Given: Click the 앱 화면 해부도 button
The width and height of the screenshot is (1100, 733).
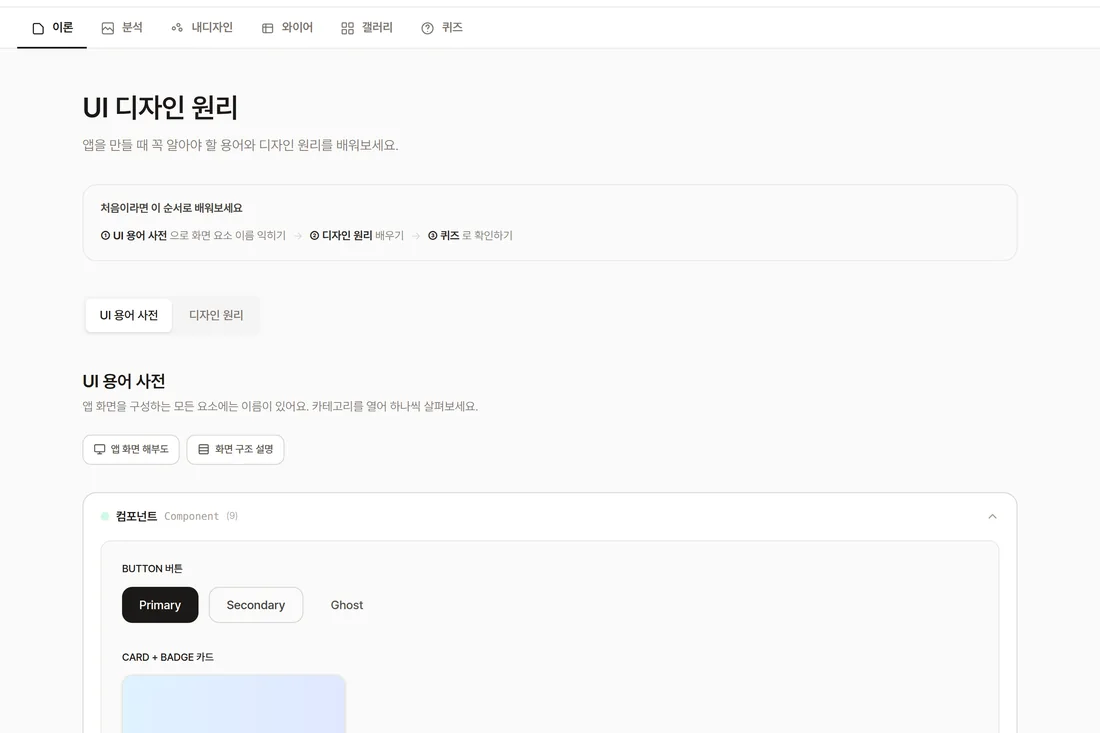Looking at the screenshot, I should [x=131, y=450].
